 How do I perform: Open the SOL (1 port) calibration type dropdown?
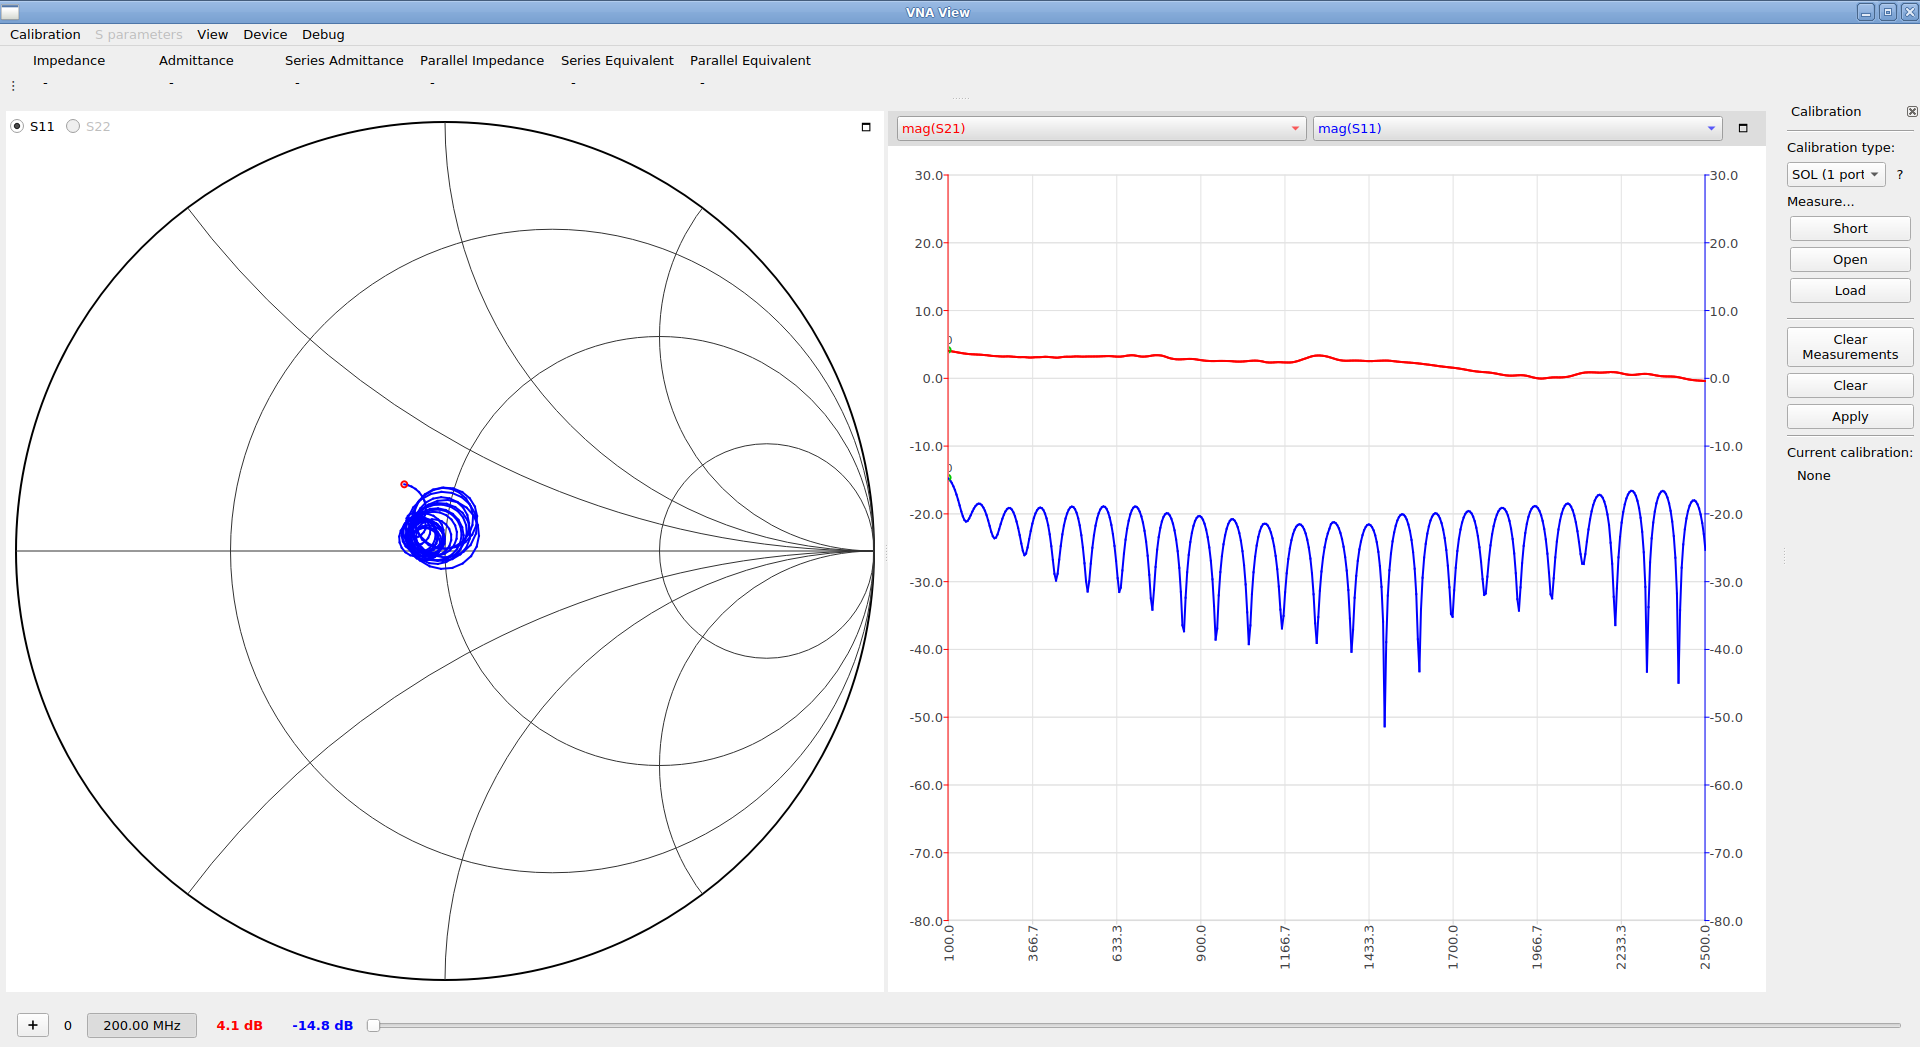1835,174
